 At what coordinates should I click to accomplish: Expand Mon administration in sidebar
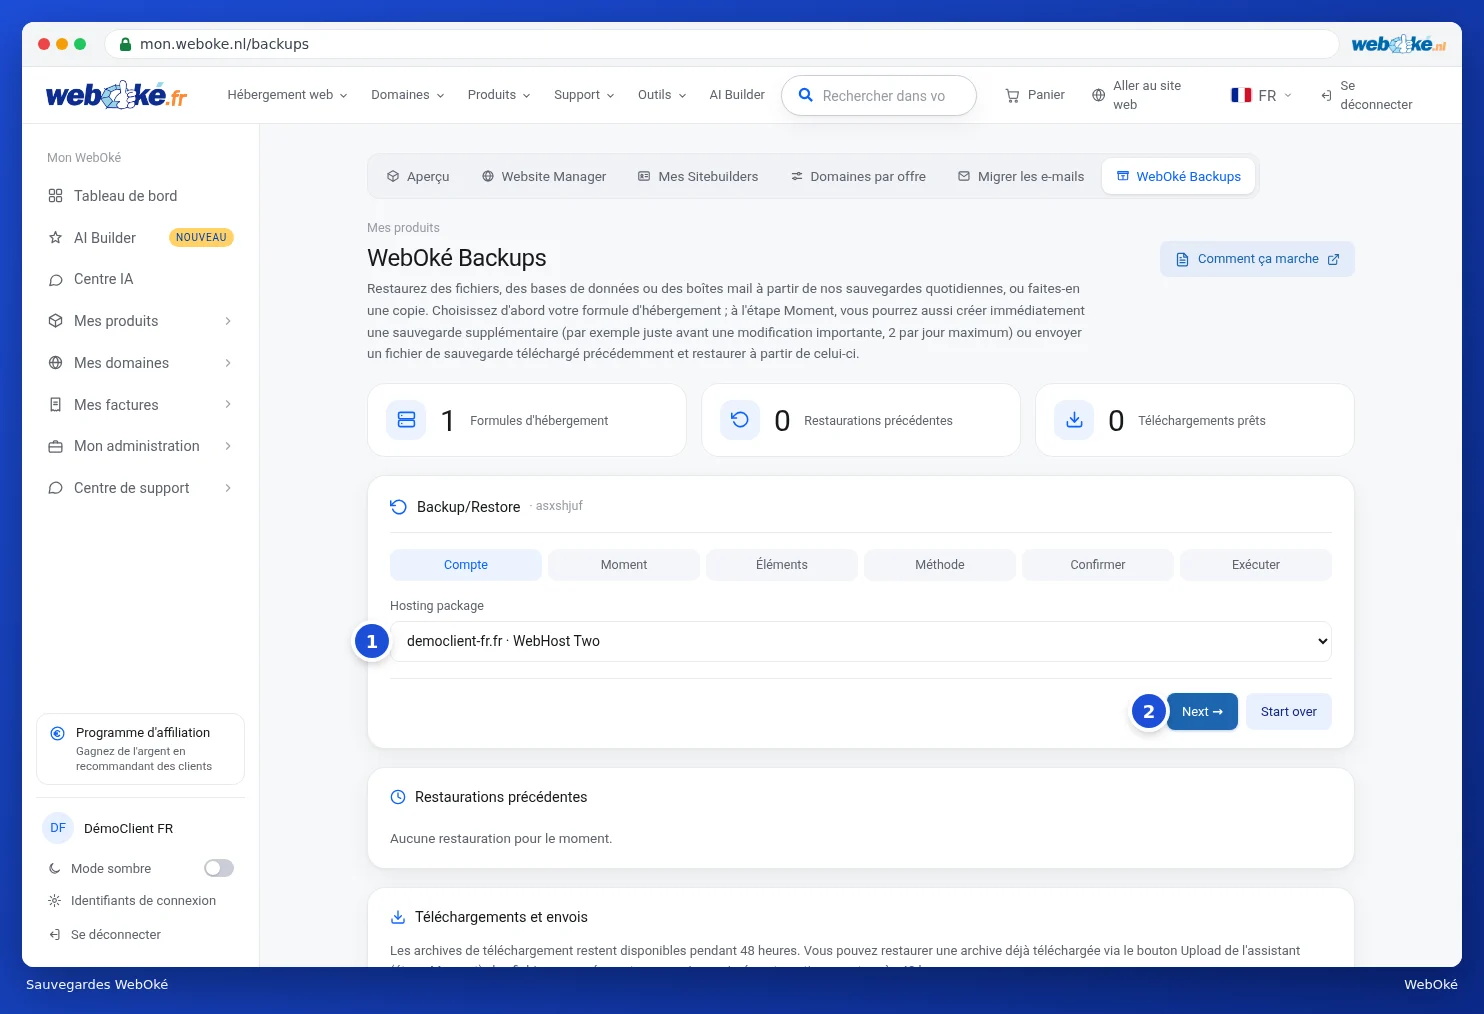(x=140, y=446)
